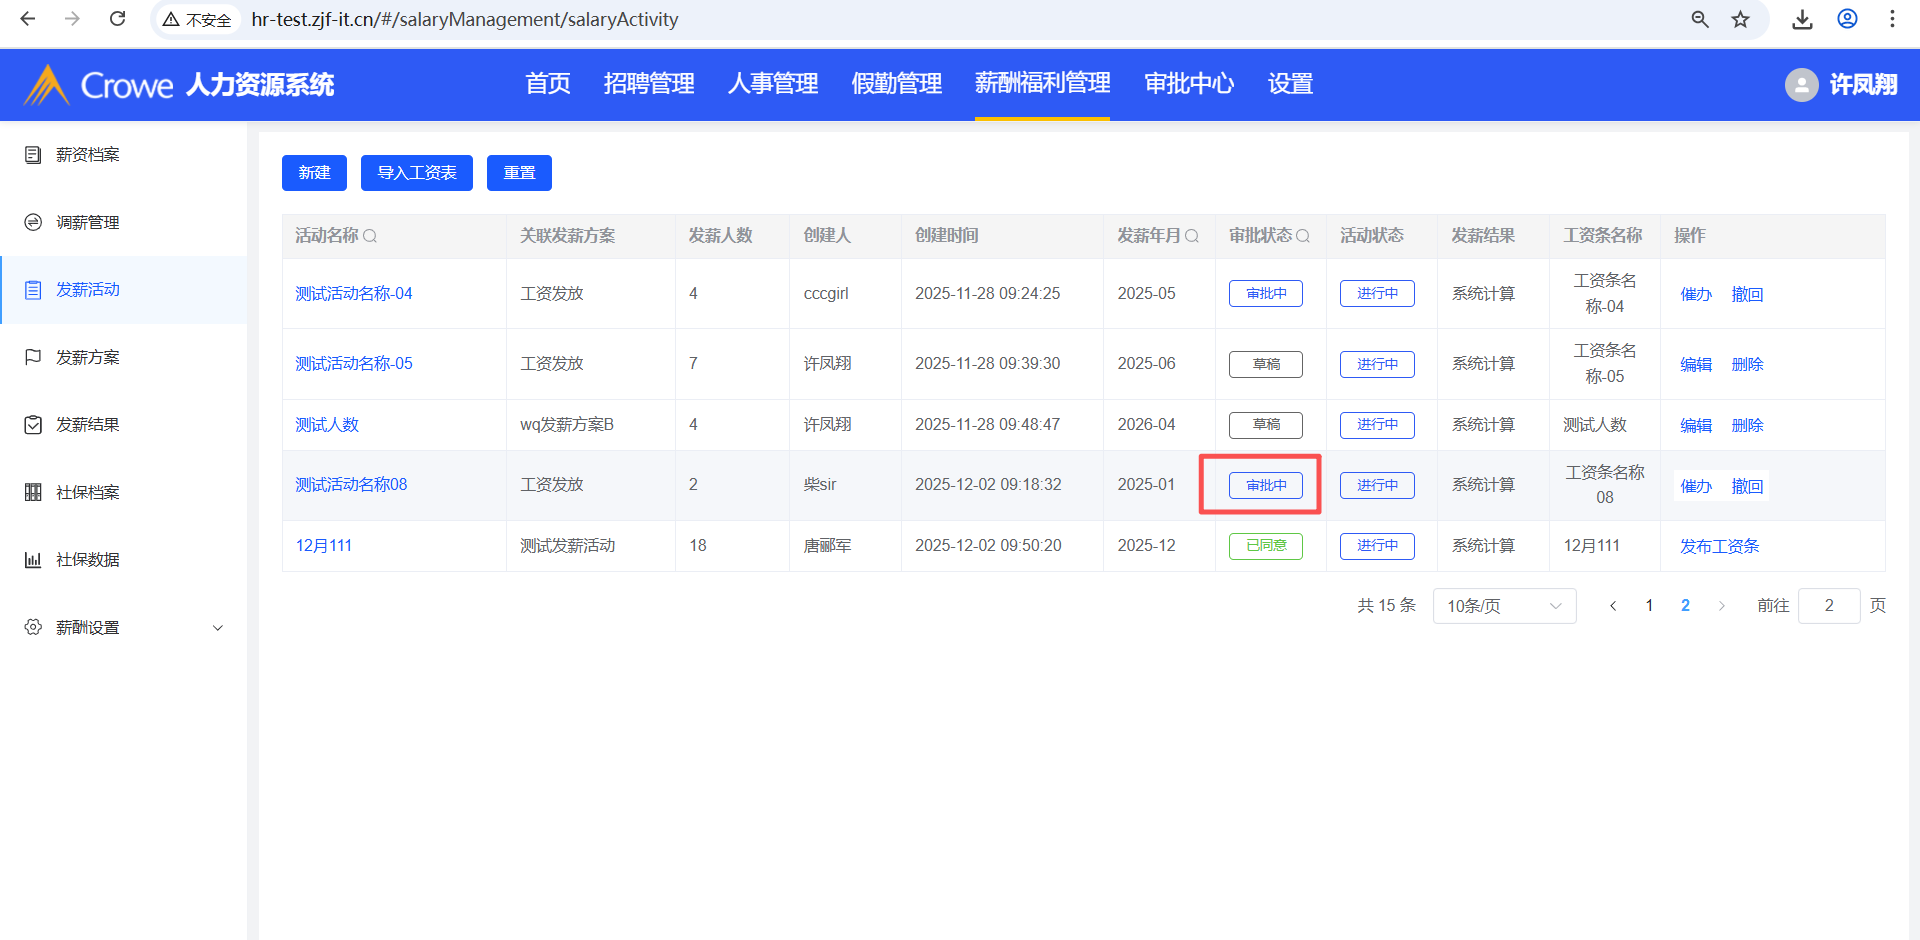The height and width of the screenshot is (940, 1920).
Task: Click 撤回 in the 测试活动名称08 row
Action: click(x=1747, y=486)
